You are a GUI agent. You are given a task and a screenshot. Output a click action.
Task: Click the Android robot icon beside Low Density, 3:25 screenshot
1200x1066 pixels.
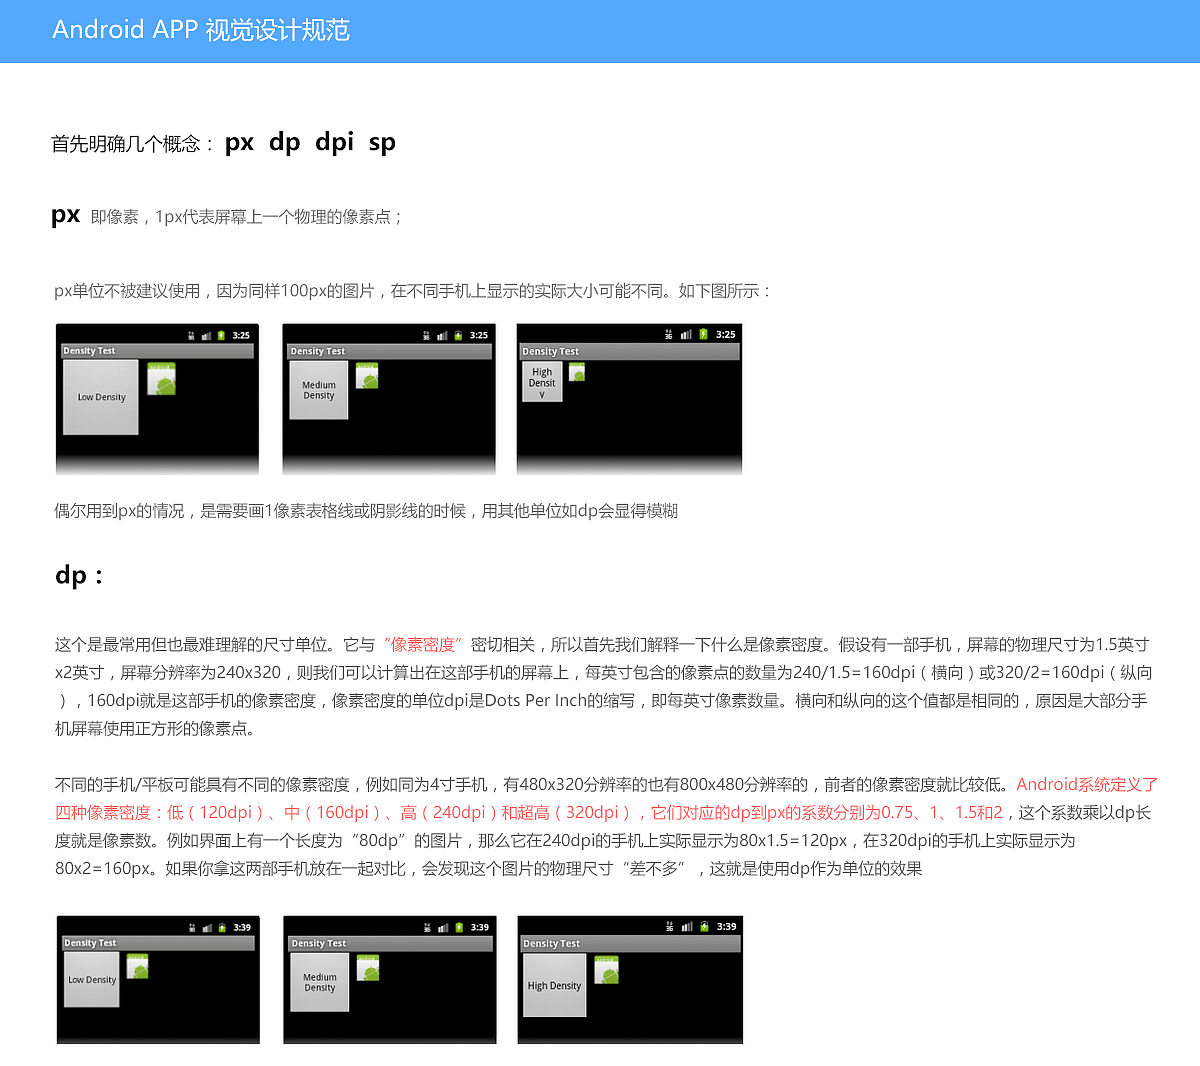coord(161,379)
